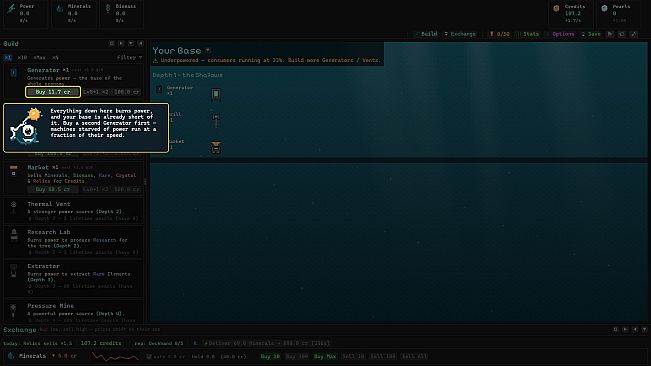Click the Build panel second header icon
The image size is (651, 366).
click(121, 43)
